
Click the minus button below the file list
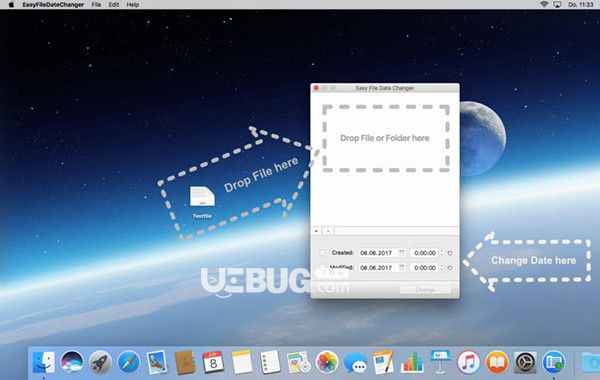click(328, 231)
